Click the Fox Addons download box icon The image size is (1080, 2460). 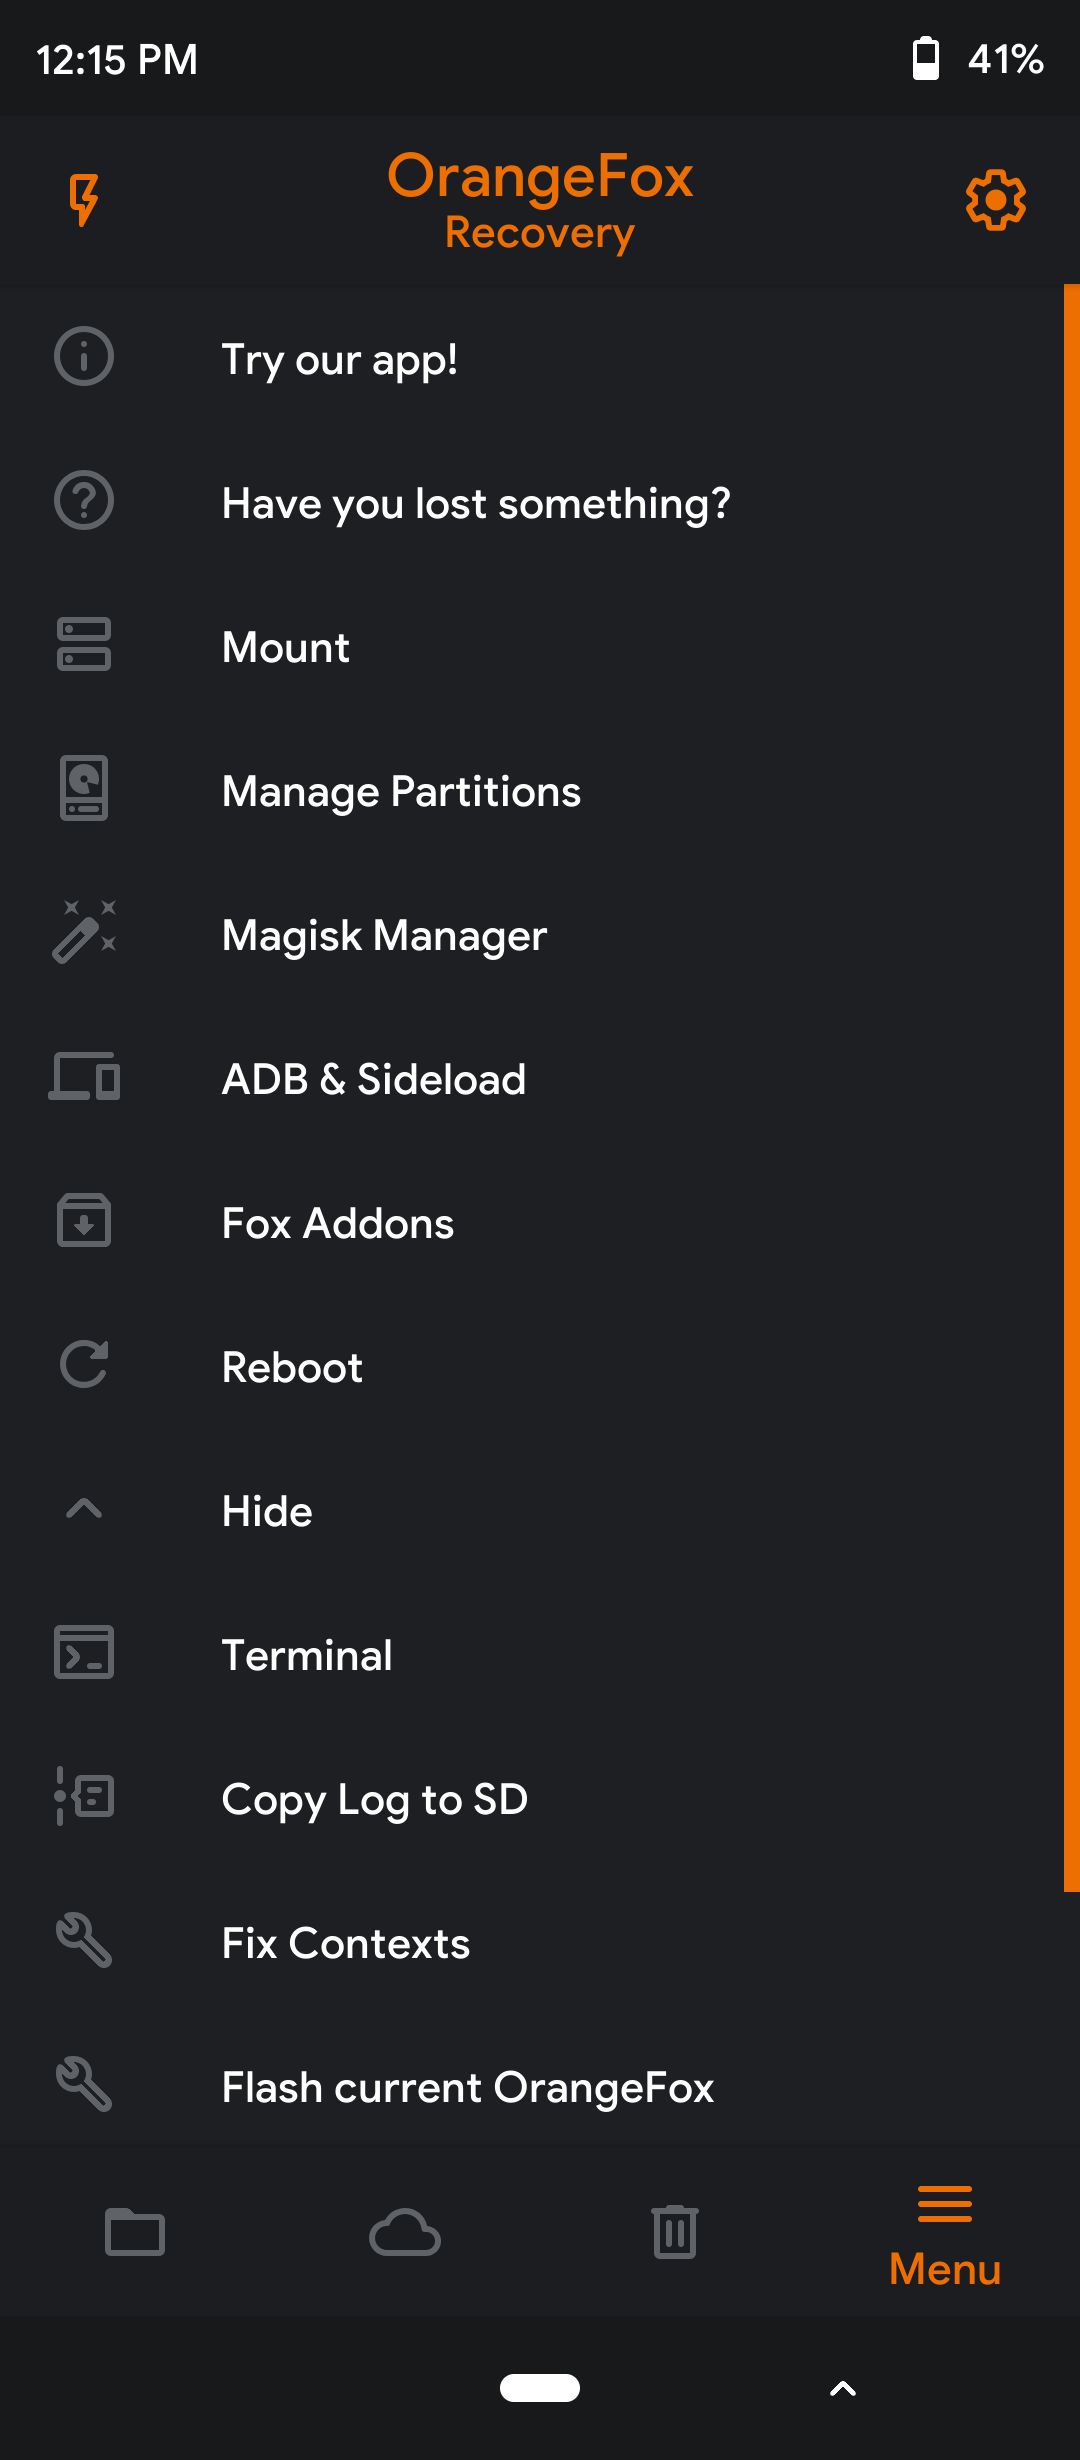(84, 1221)
